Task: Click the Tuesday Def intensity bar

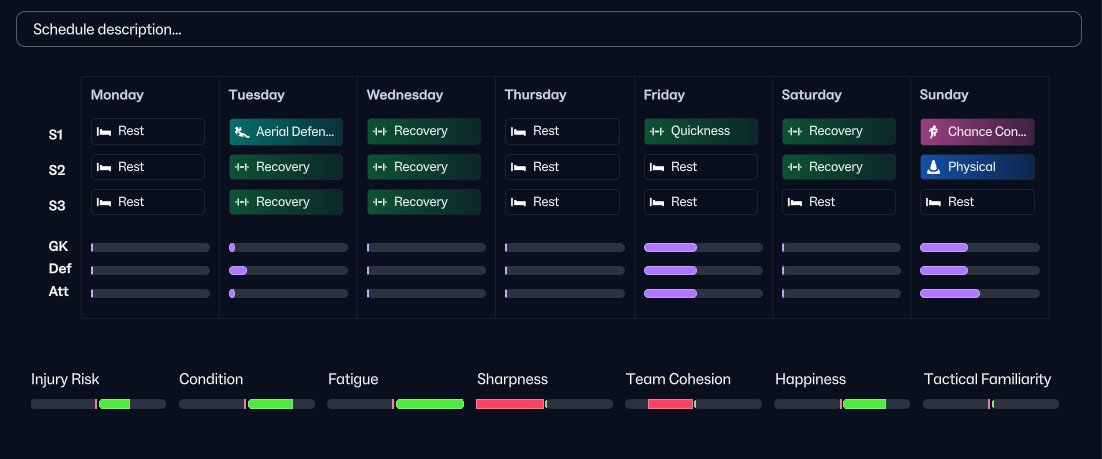Action: click(288, 271)
